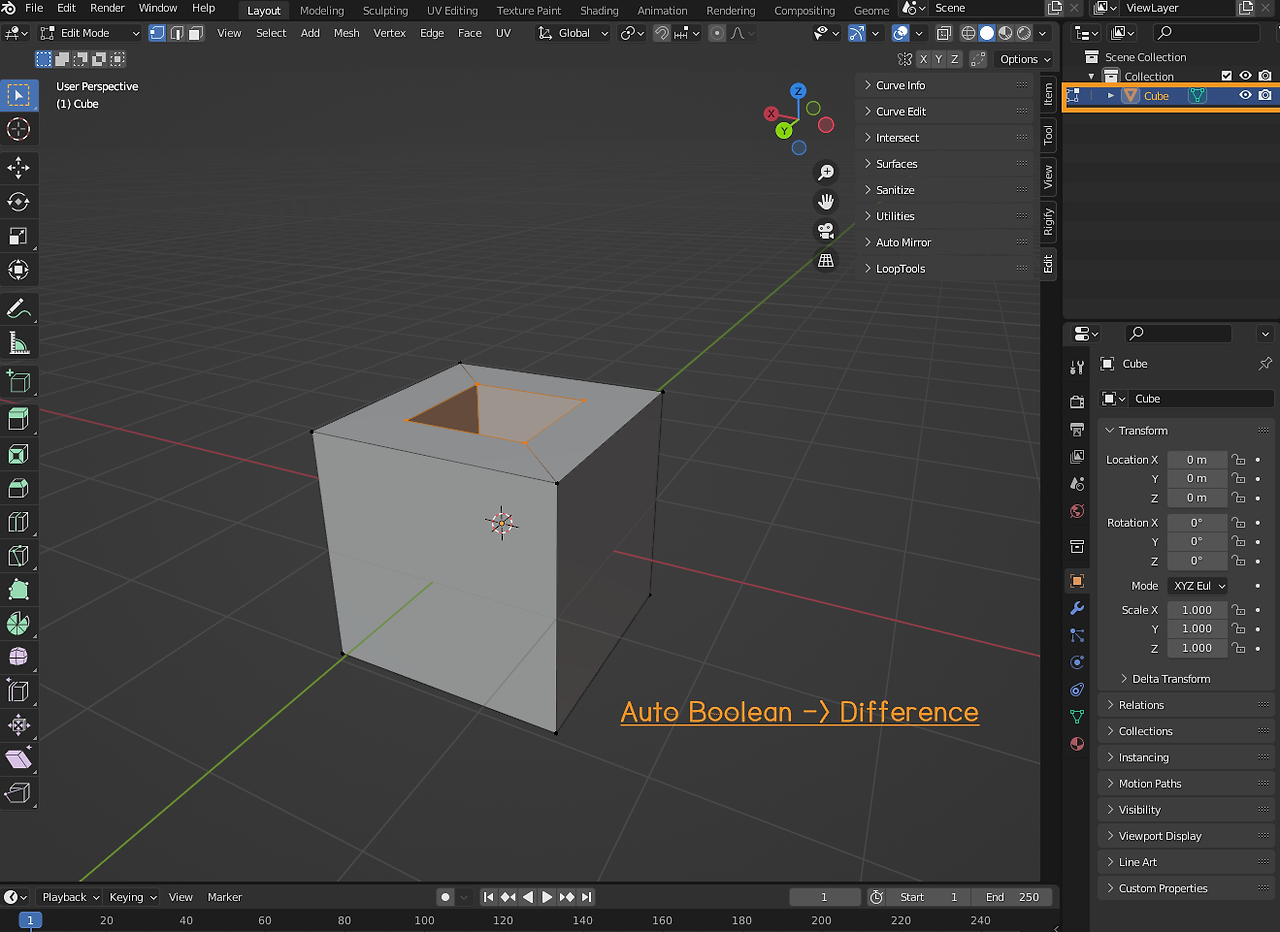
Task: Hide the Cube object in the outliner
Action: pyautogui.click(x=1243, y=95)
